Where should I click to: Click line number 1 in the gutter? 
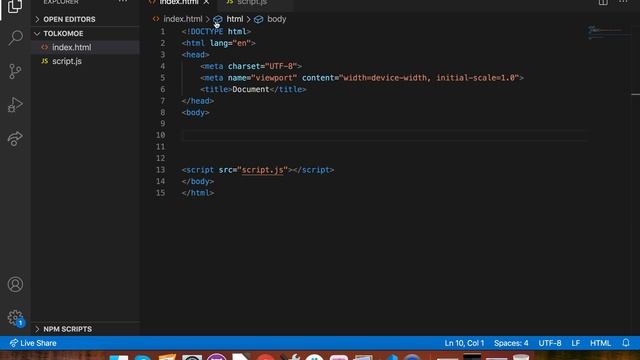point(162,31)
